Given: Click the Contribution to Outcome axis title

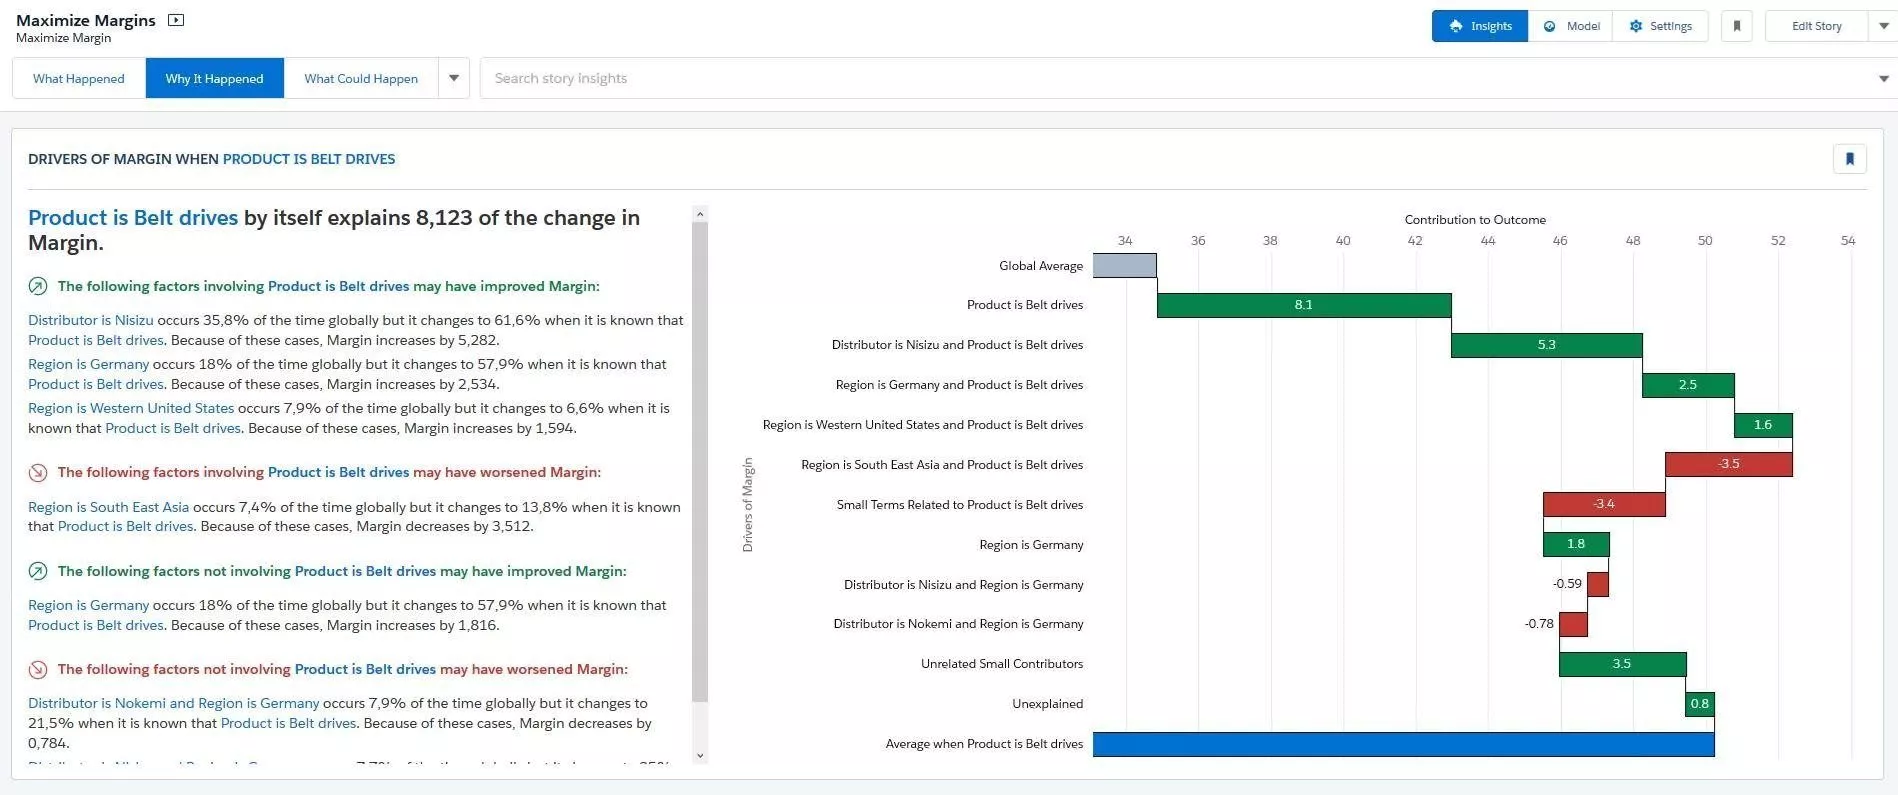Looking at the screenshot, I should click(x=1475, y=219).
